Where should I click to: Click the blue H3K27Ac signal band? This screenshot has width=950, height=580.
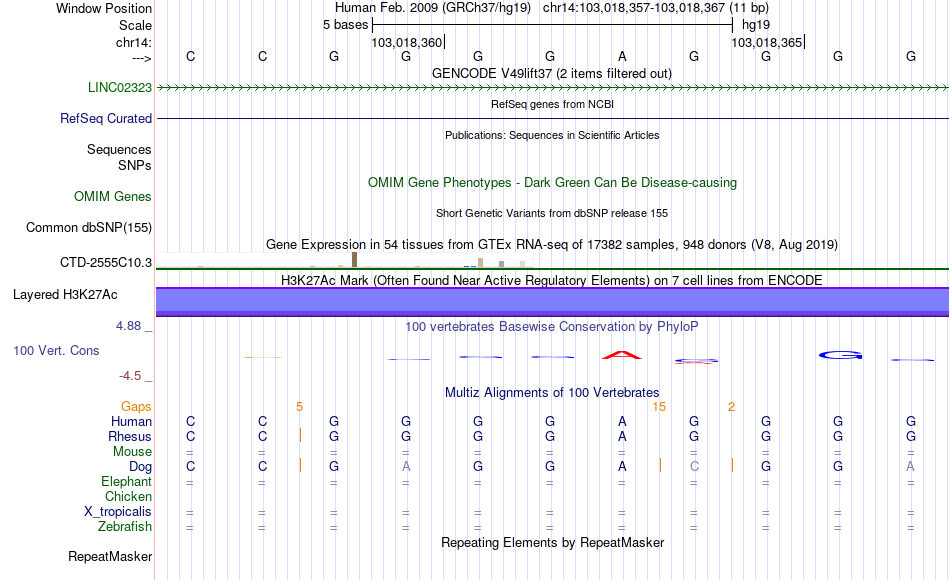(x=552, y=301)
